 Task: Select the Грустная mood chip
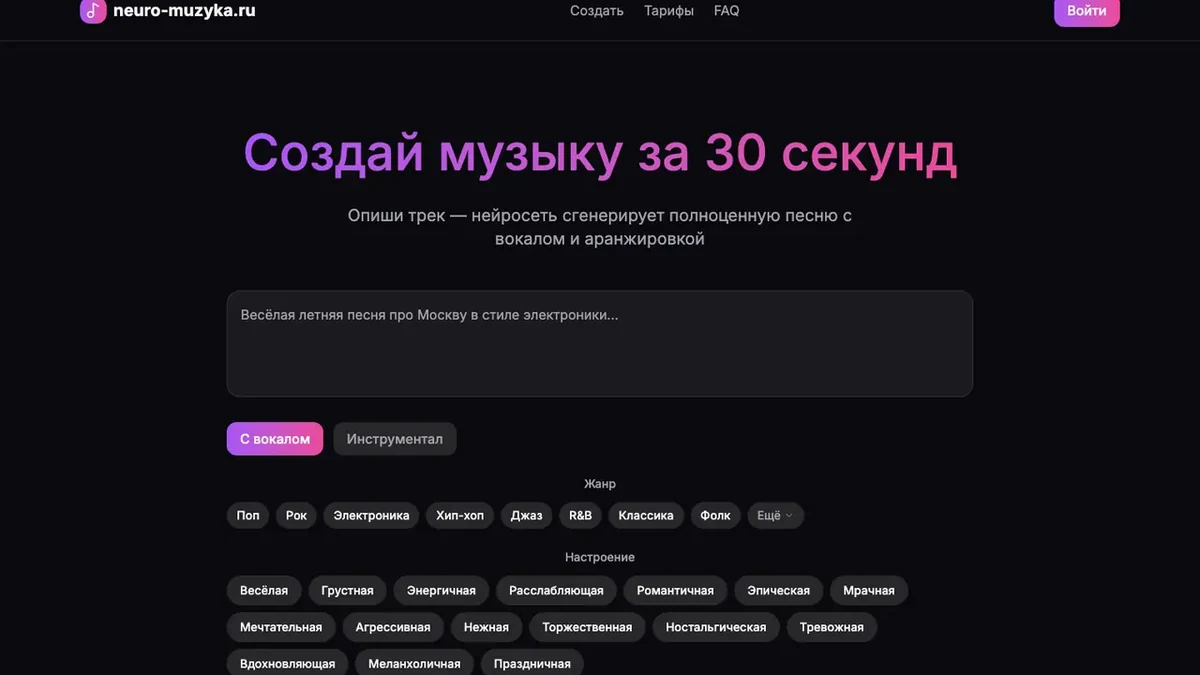347,591
